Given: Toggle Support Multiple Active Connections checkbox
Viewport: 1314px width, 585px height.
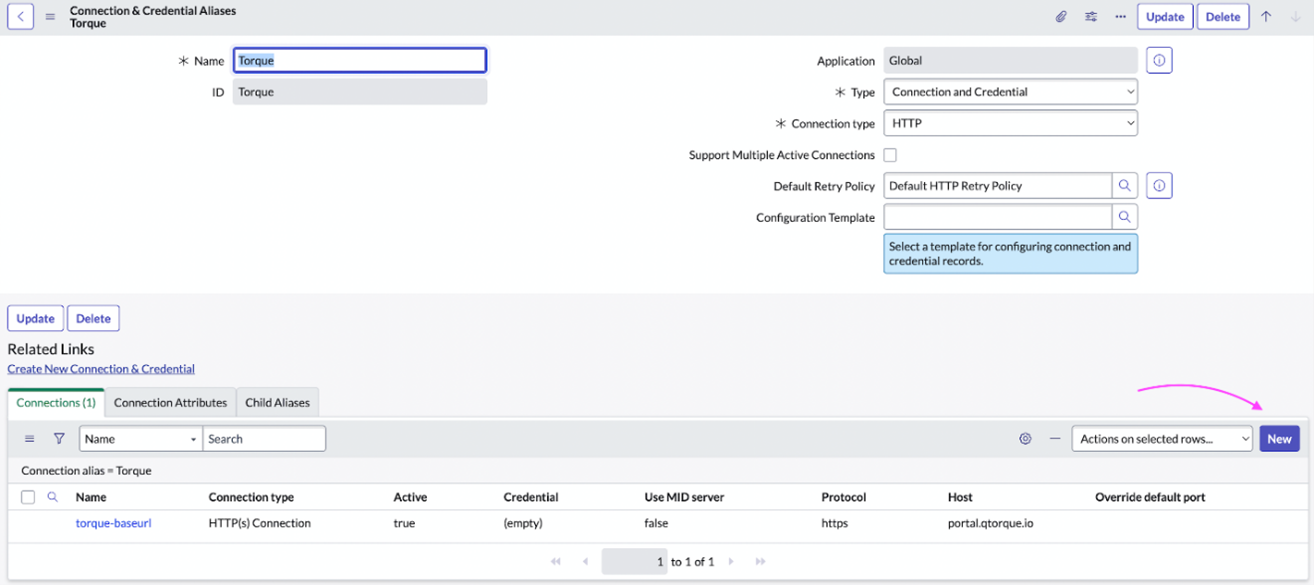Looking at the screenshot, I should [x=888, y=154].
